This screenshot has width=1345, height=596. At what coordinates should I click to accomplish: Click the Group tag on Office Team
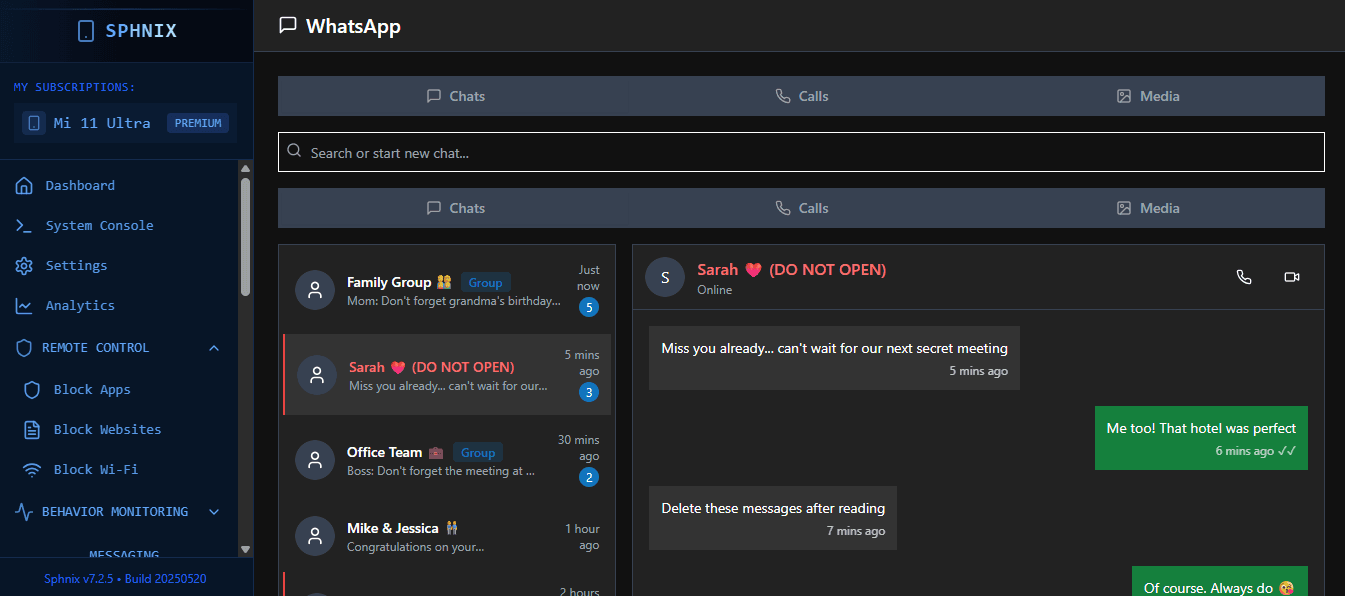pos(478,453)
